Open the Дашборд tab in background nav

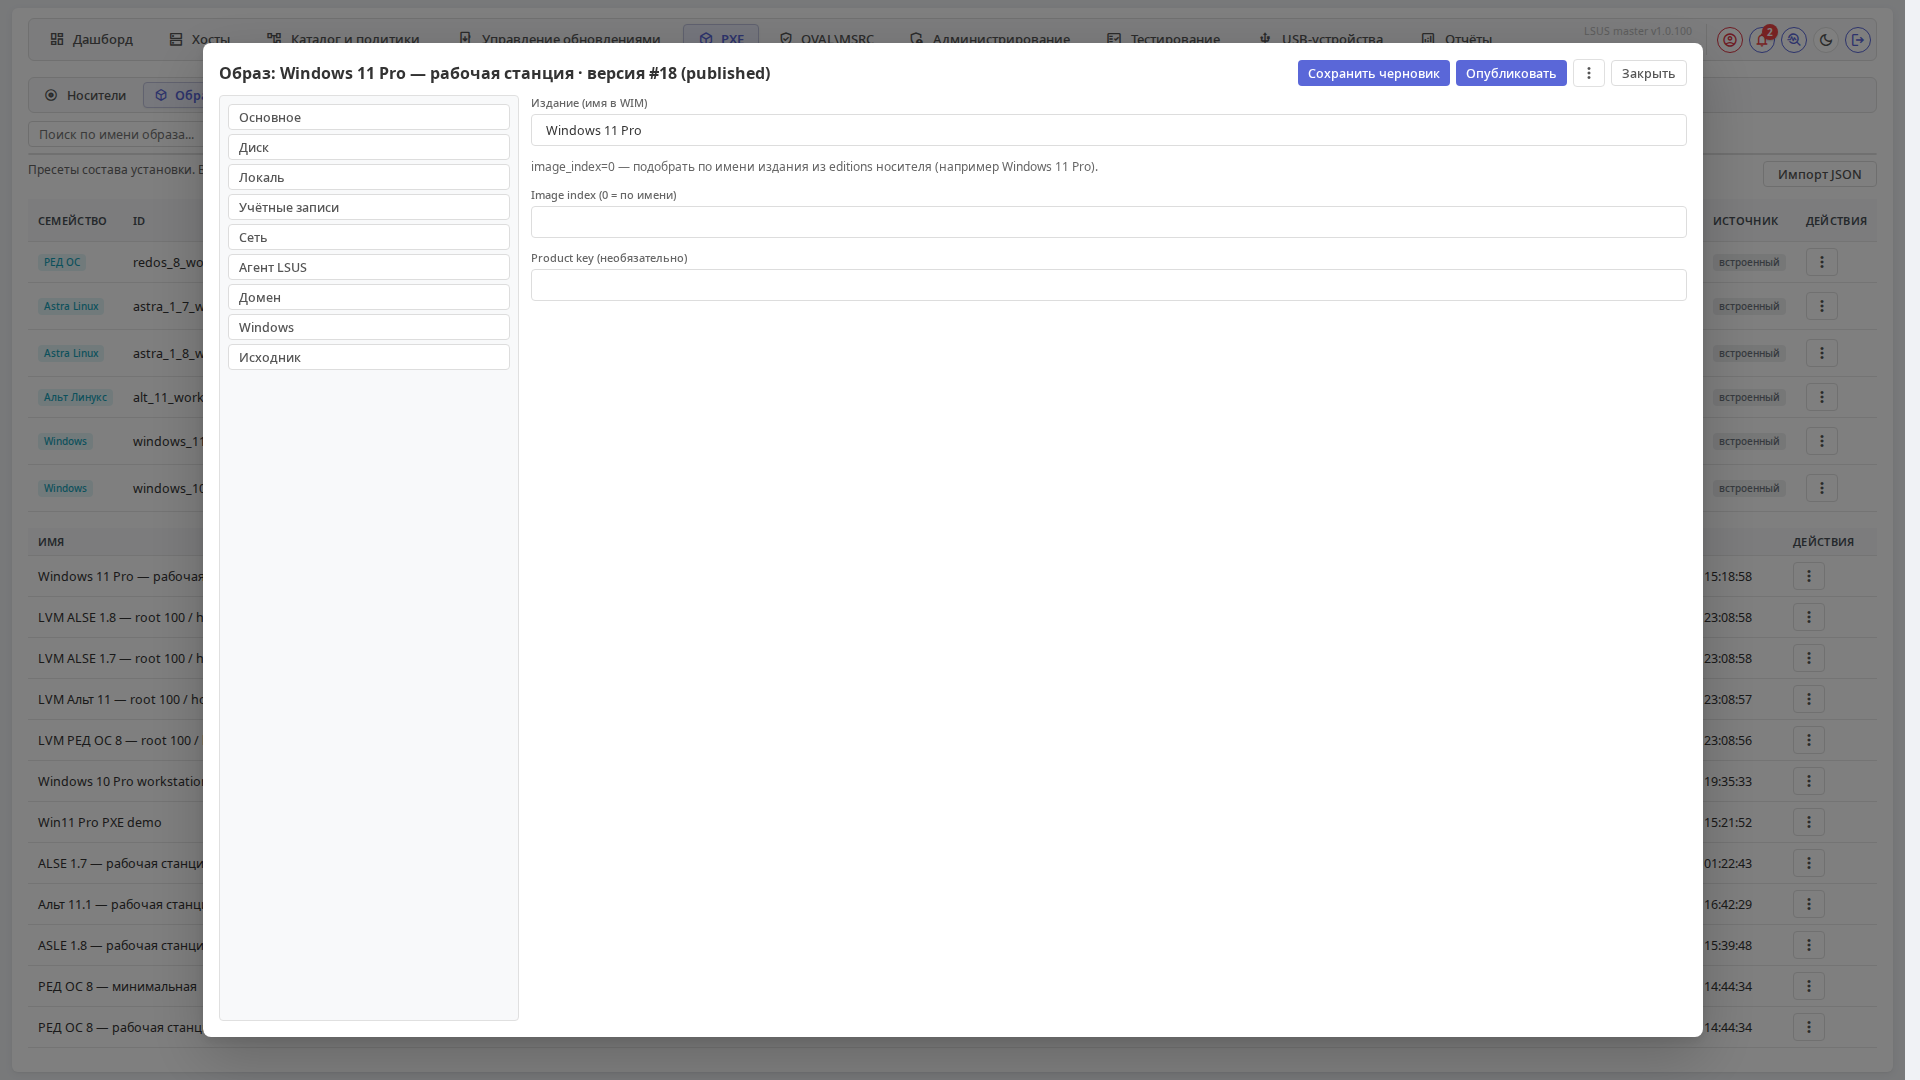click(x=91, y=39)
